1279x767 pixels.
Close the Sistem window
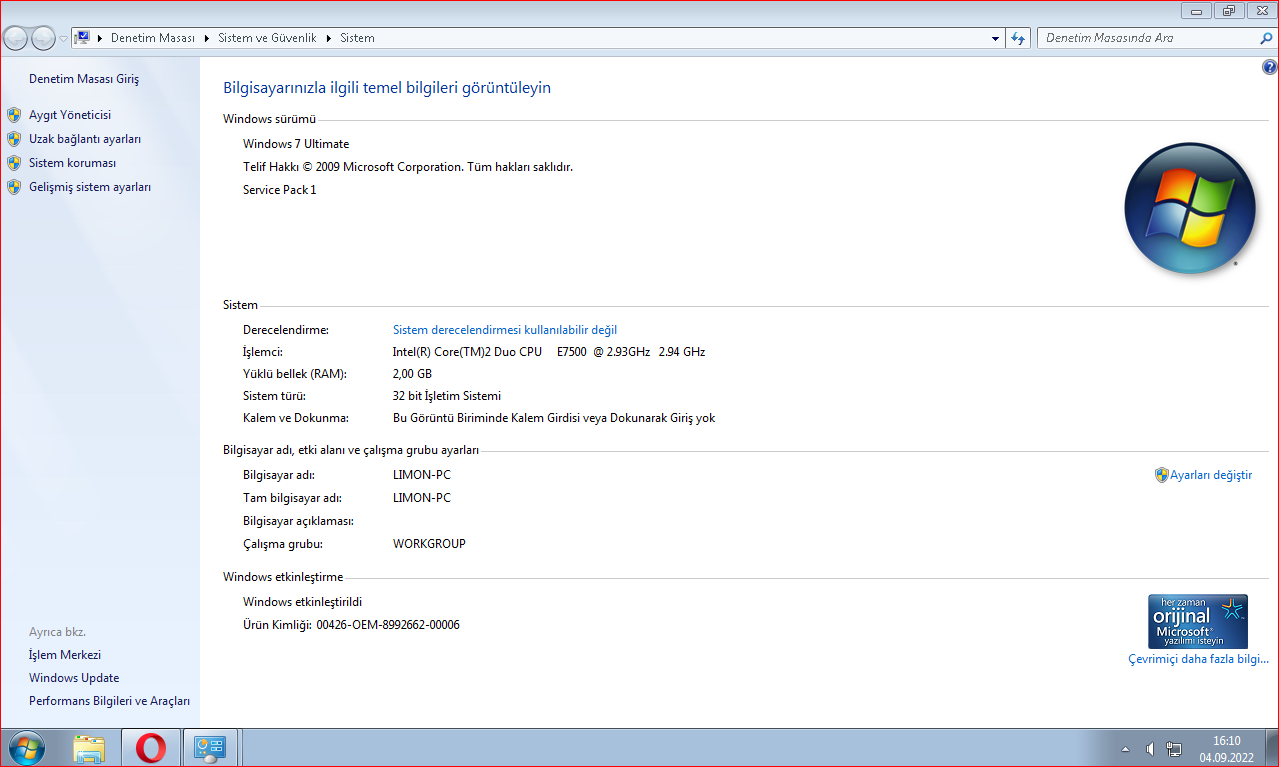coord(1260,11)
